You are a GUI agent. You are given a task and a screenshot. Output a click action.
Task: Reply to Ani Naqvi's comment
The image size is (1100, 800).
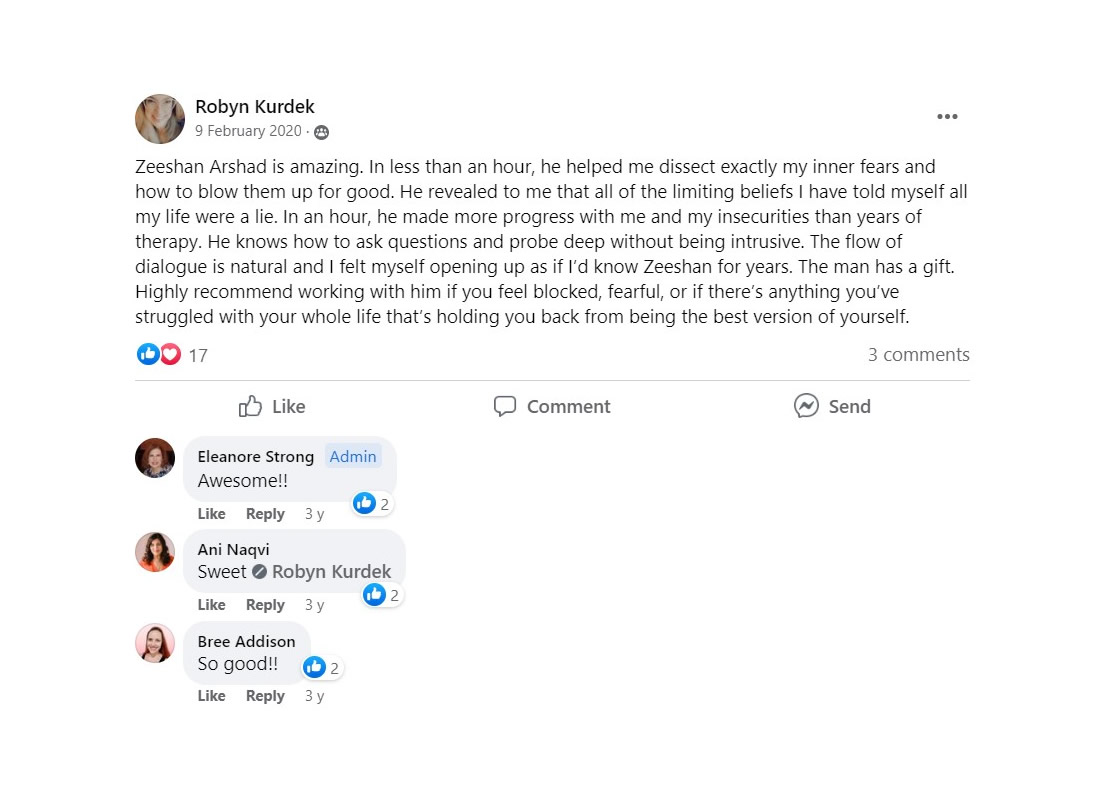click(265, 605)
